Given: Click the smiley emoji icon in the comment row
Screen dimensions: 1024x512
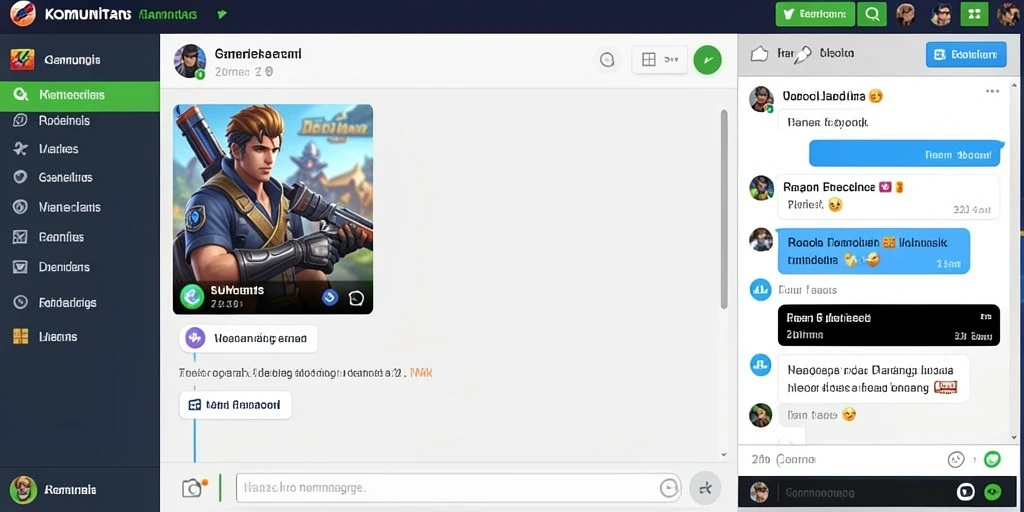Looking at the screenshot, I should click(956, 460).
